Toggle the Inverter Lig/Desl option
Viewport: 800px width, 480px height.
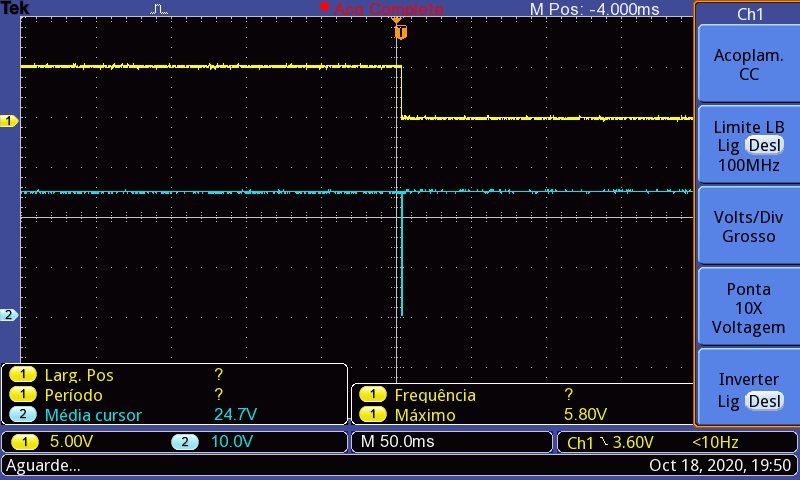pos(748,389)
